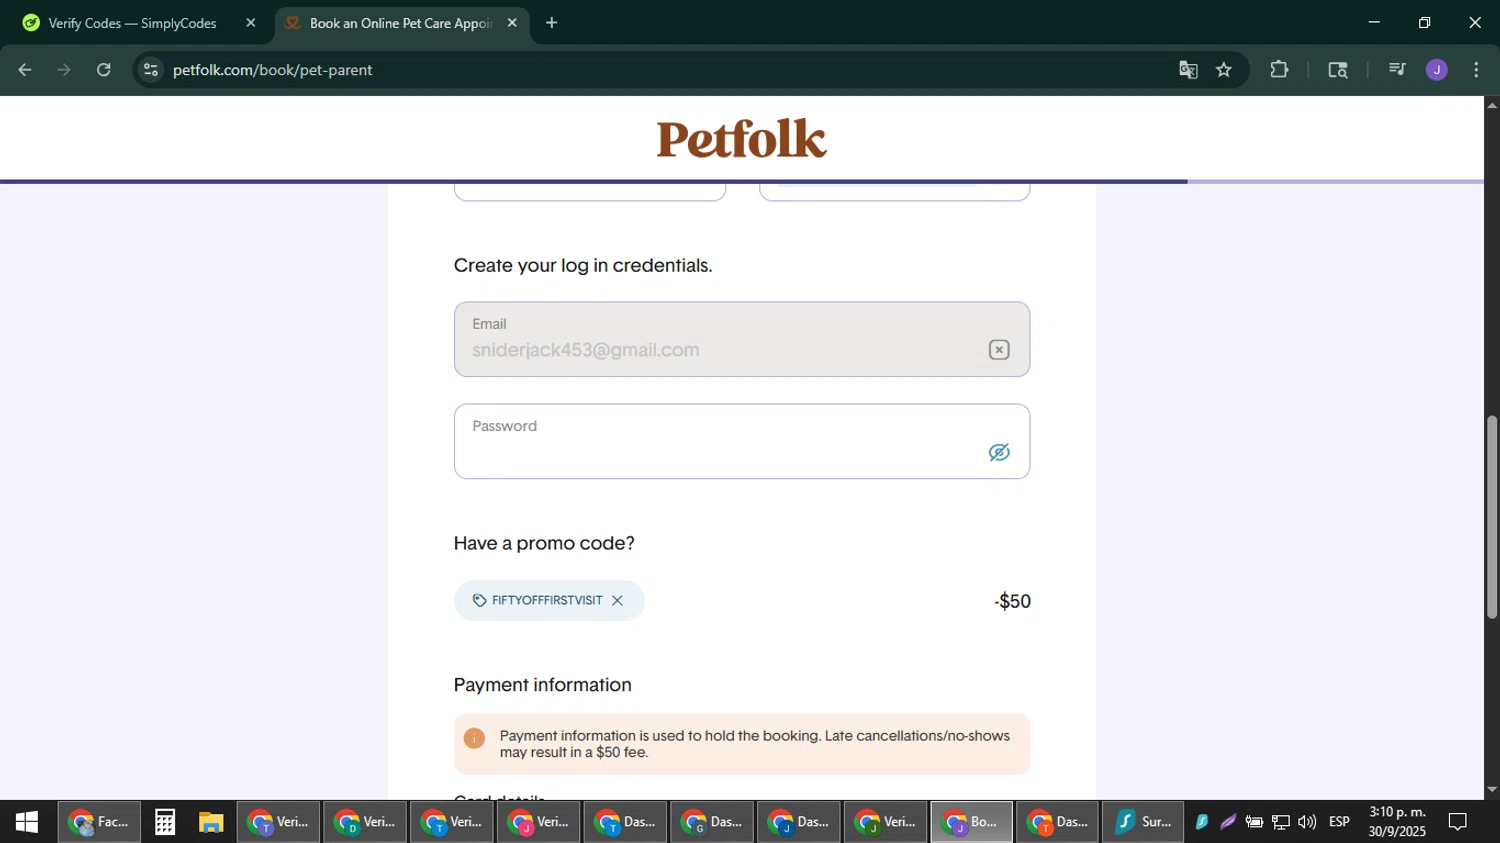The image size is (1500, 843).
Task: Click the page vertical scrollbar thumb
Action: pos(1492,517)
